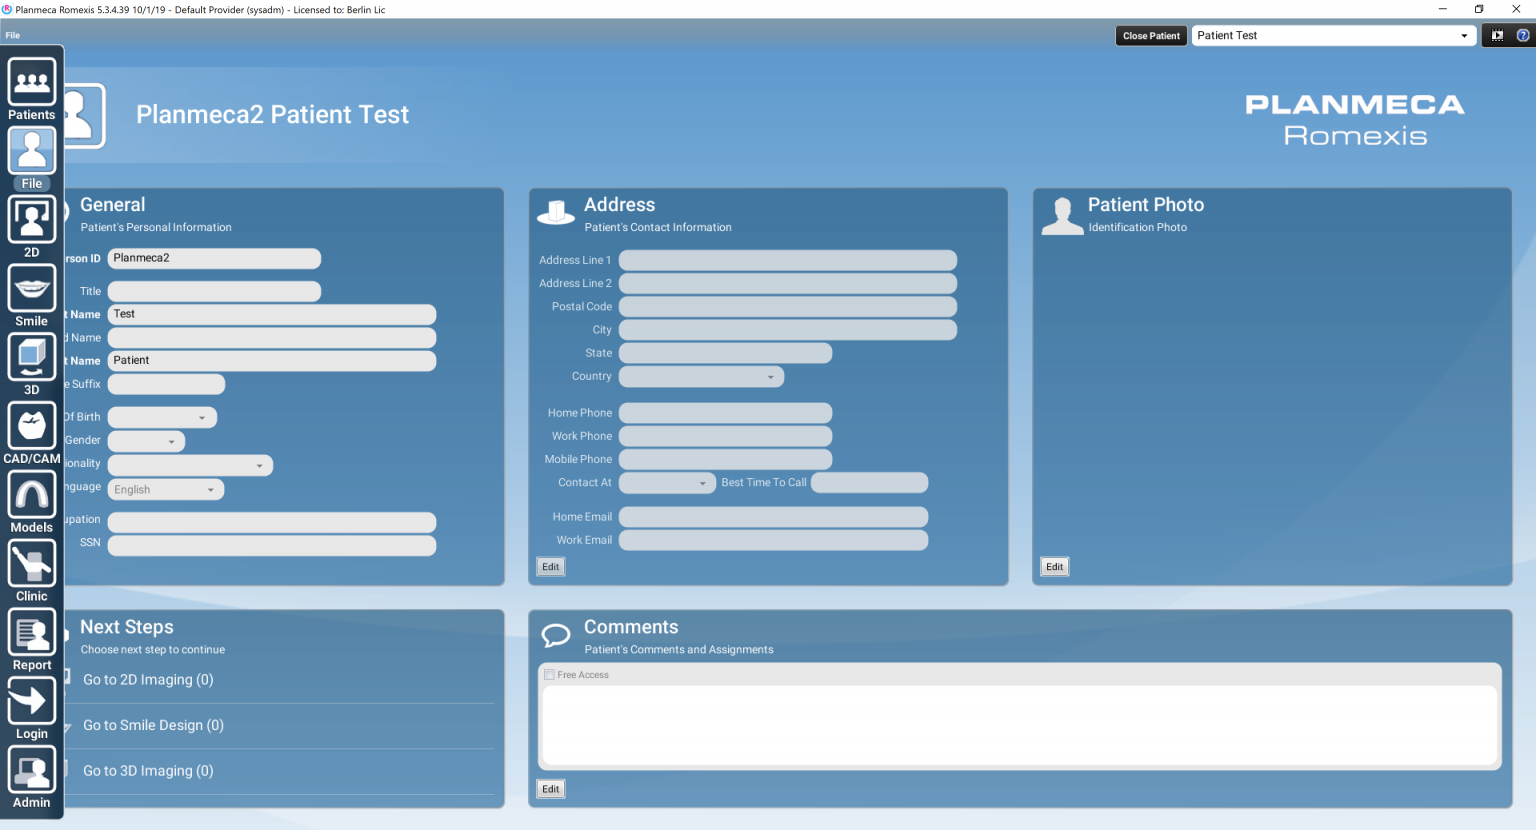
Task: Open the Patients module in sidebar
Action: [x=32, y=88]
